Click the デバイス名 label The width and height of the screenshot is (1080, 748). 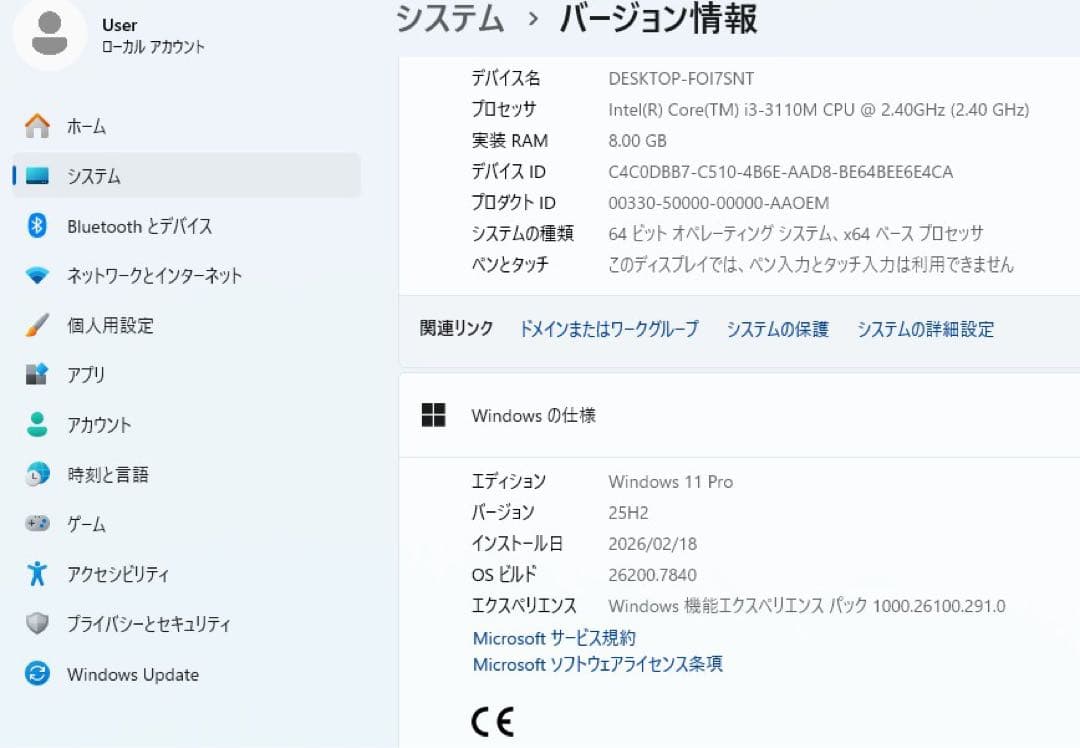click(506, 78)
